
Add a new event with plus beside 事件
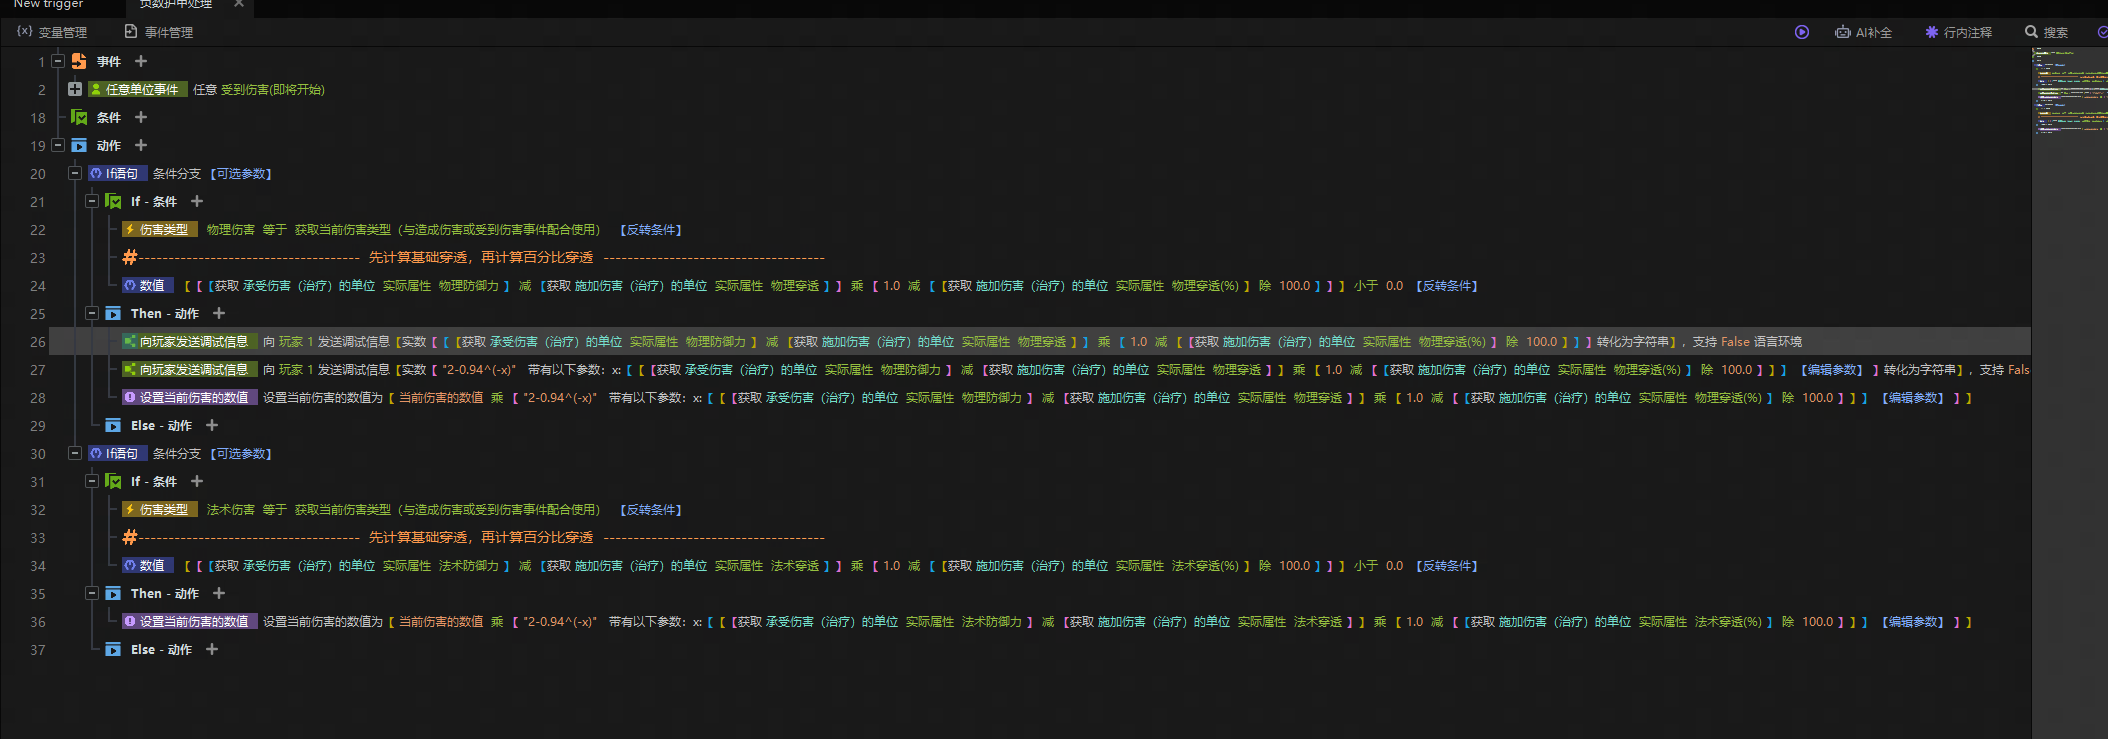pyautogui.click(x=141, y=61)
